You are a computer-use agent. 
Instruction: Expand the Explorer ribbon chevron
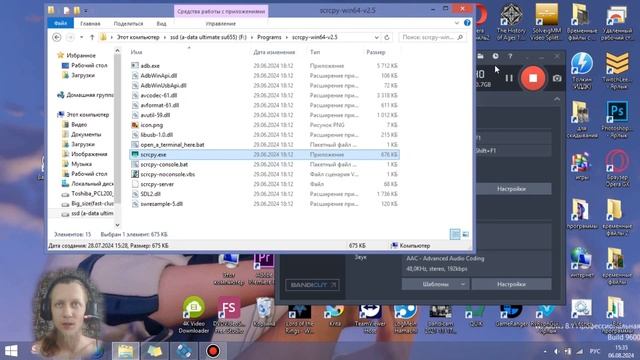[x=457, y=23]
